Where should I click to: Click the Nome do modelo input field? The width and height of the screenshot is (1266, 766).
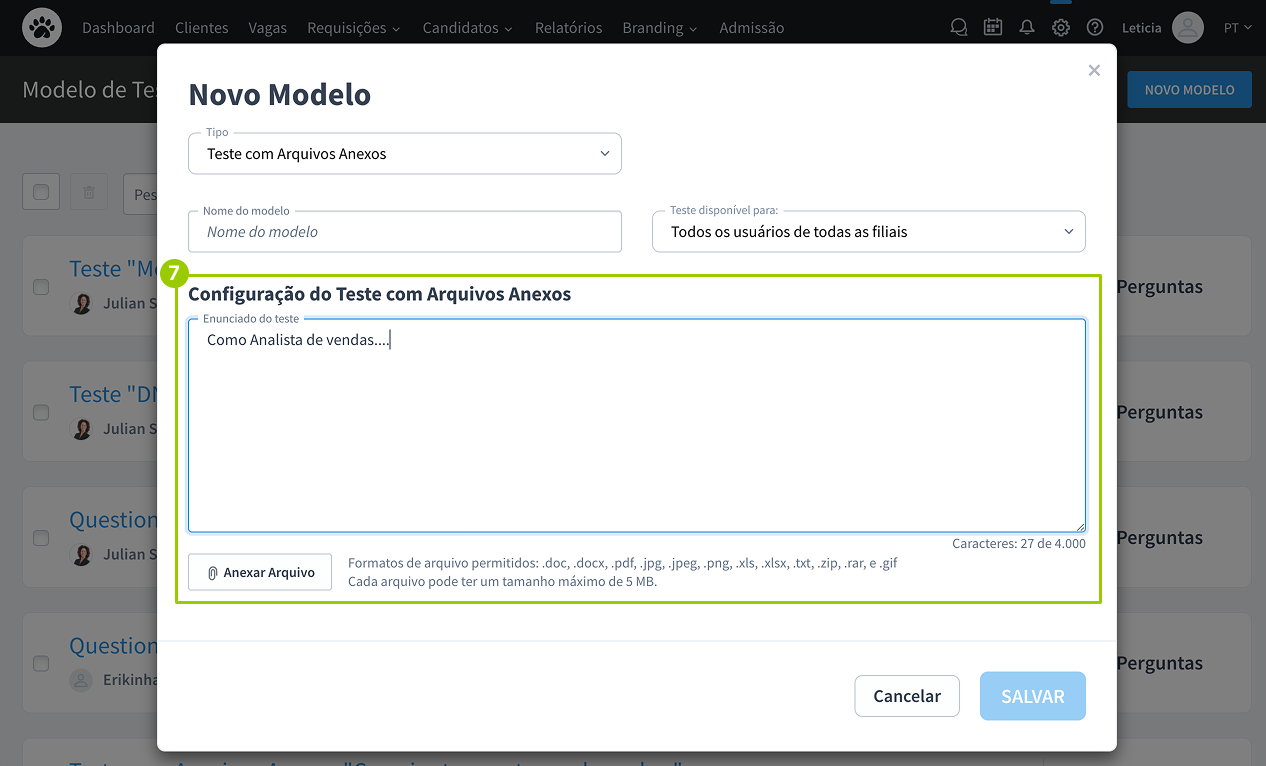404,232
